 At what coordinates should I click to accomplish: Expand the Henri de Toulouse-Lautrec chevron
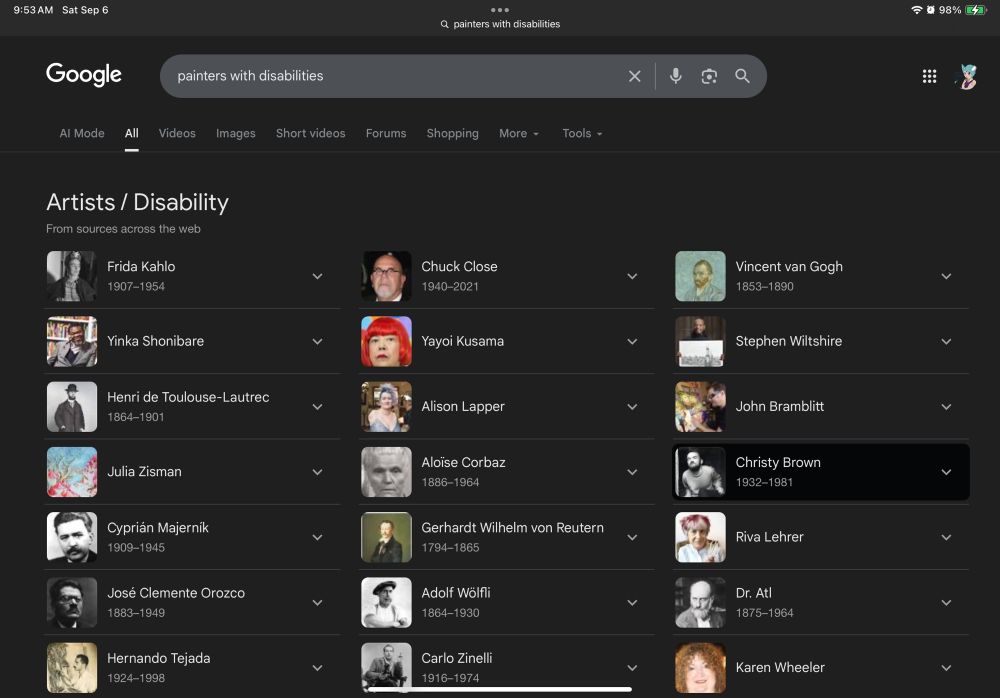[317, 406]
